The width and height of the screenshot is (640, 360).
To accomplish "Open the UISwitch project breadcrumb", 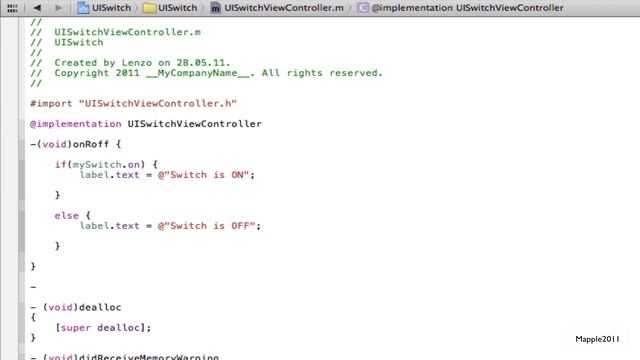I will tap(111, 8).
